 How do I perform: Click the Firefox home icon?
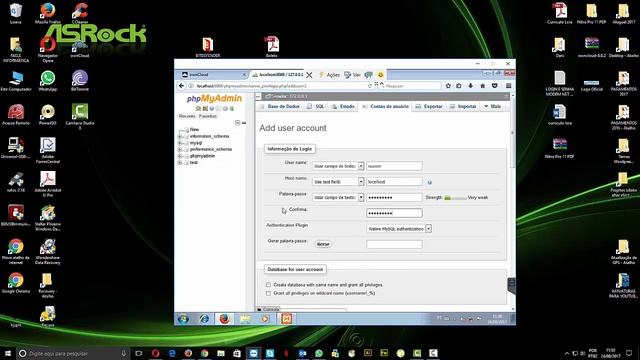click(482, 86)
